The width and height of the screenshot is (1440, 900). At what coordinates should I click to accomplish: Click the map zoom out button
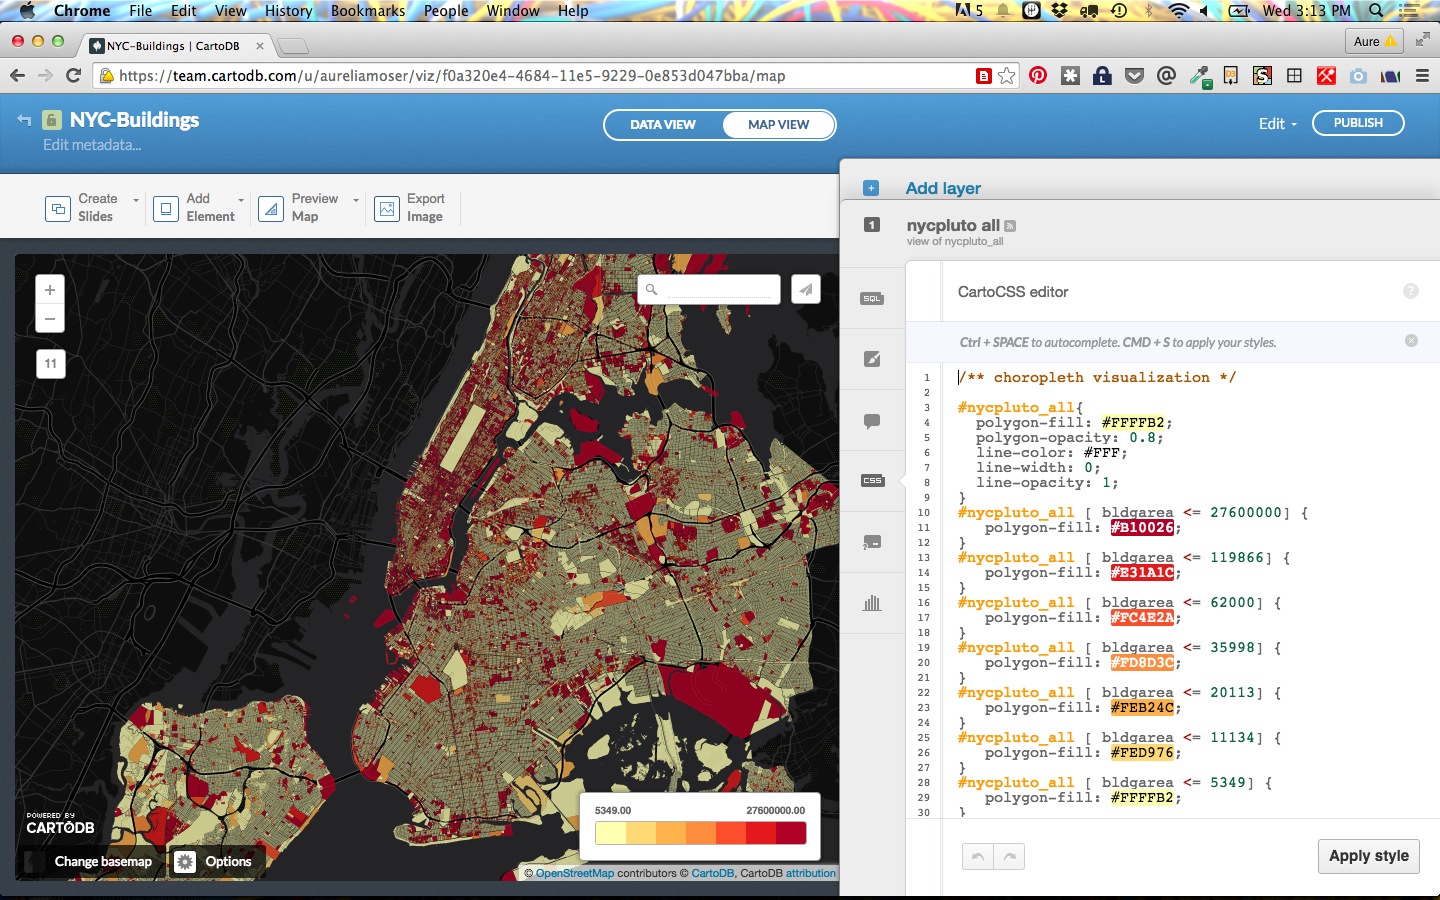click(50, 319)
